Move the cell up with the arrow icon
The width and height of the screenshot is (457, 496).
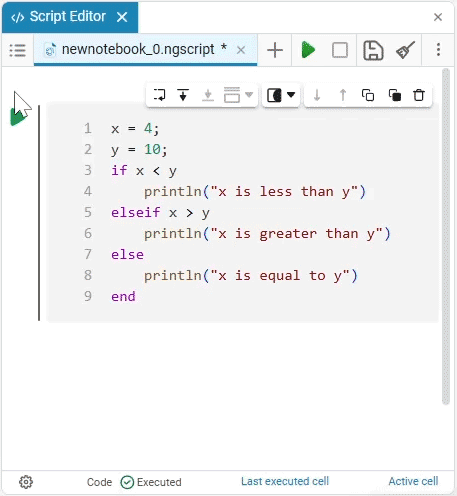[343, 95]
